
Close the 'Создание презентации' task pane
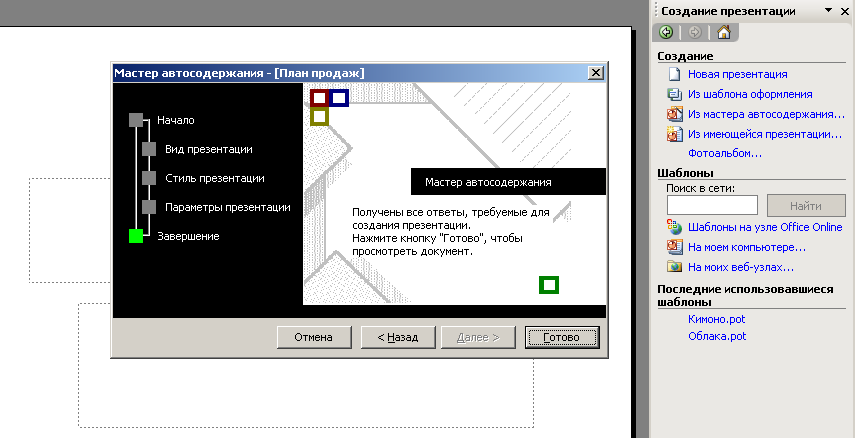click(845, 11)
